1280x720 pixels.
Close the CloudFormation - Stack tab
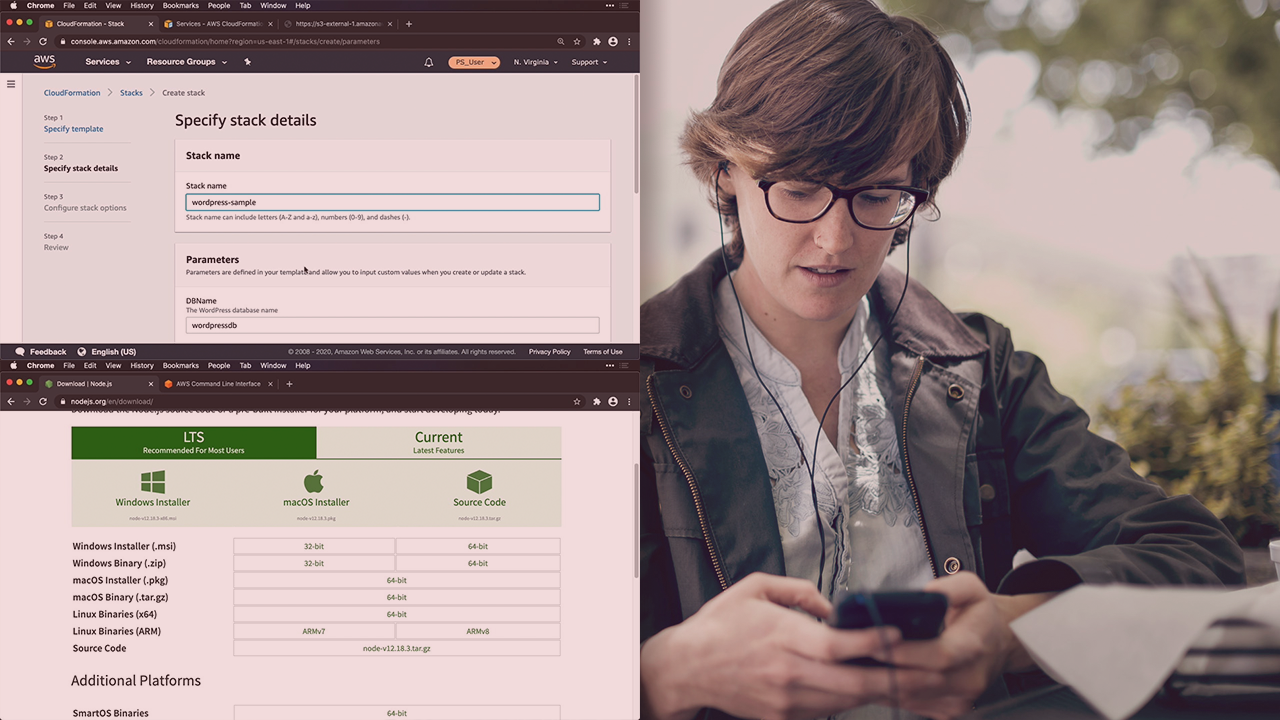[151, 23]
